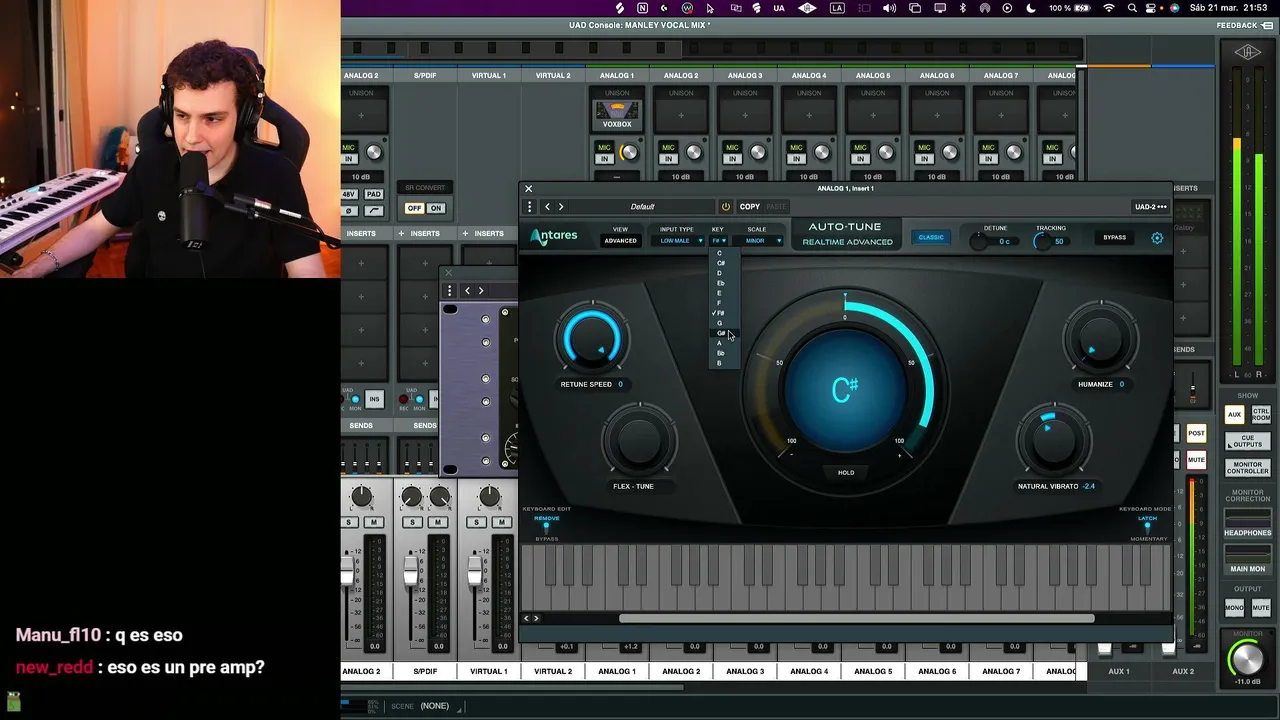Select key B in the key list
Viewport: 1280px width, 720px height.
tap(719, 363)
